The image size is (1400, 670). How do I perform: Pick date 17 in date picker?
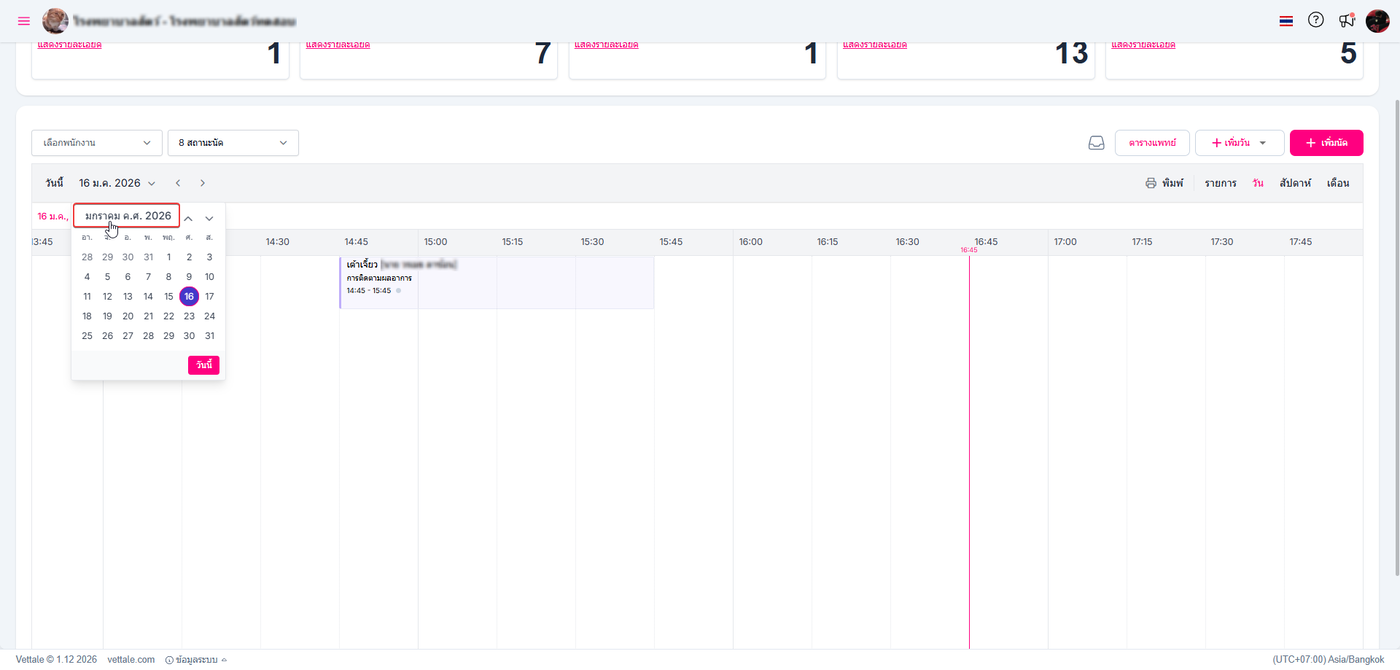click(209, 296)
